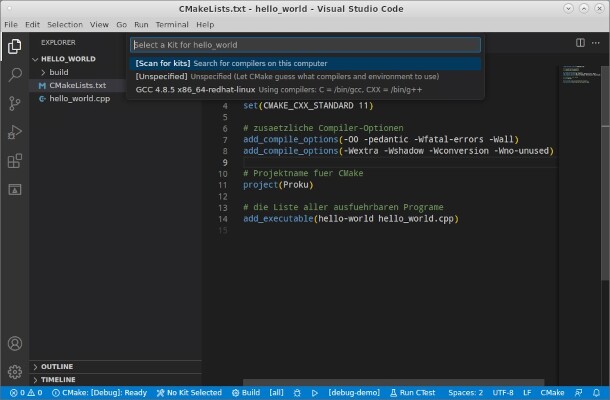Open the Accounts menu icon

15,343
